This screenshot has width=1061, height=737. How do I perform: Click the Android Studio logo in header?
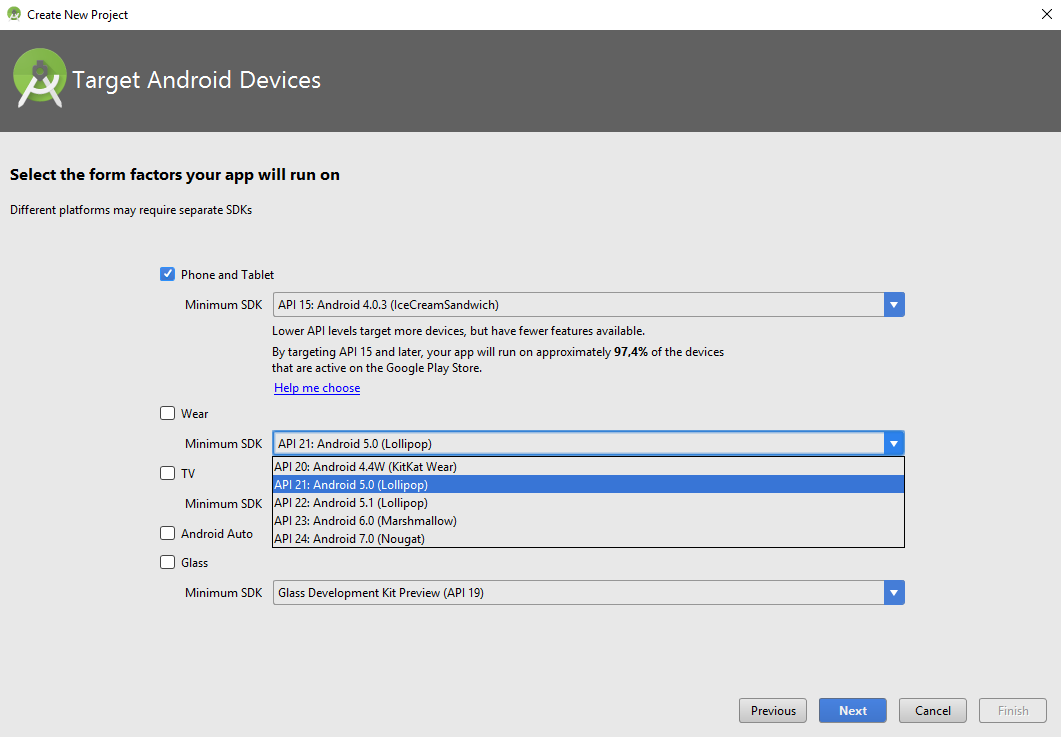(x=40, y=79)
